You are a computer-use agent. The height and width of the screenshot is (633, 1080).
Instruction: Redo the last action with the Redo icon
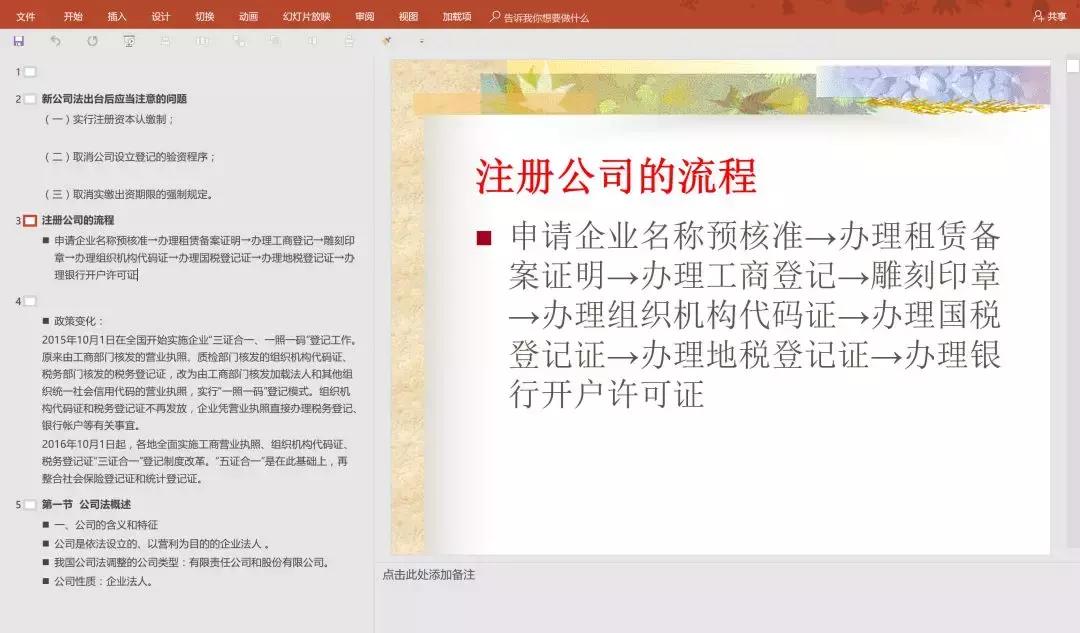tap(92, 42)
